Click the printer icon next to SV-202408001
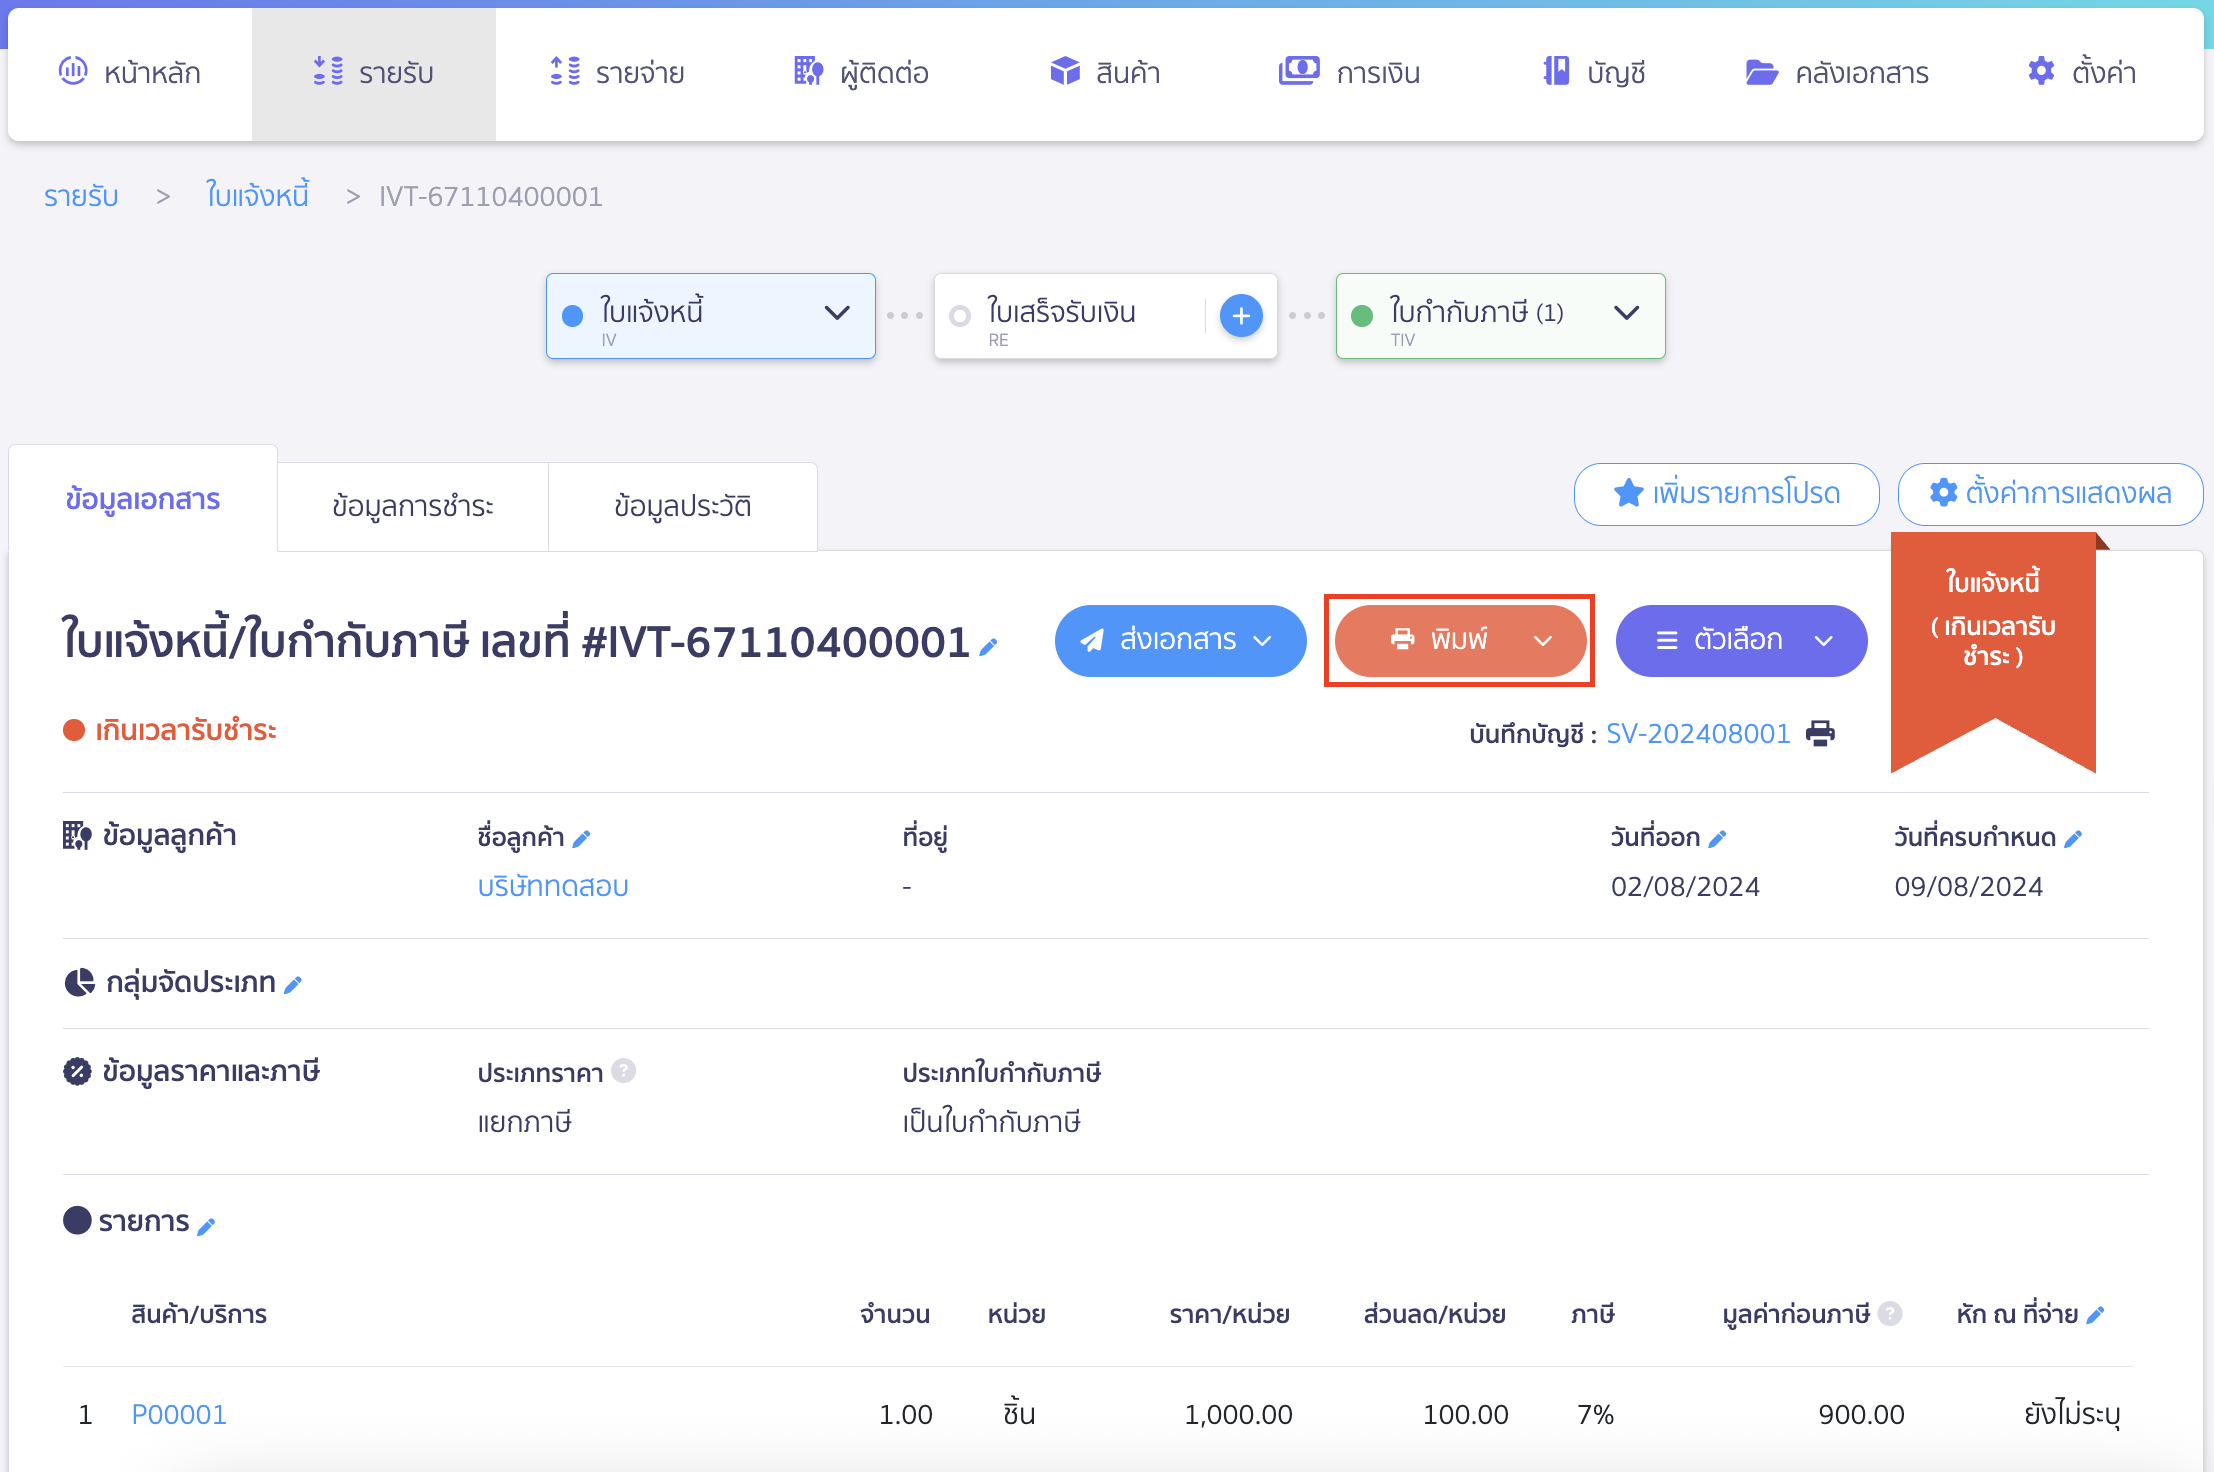Viewport: 2214px width, 1472px height. (x=1820, y=734)
